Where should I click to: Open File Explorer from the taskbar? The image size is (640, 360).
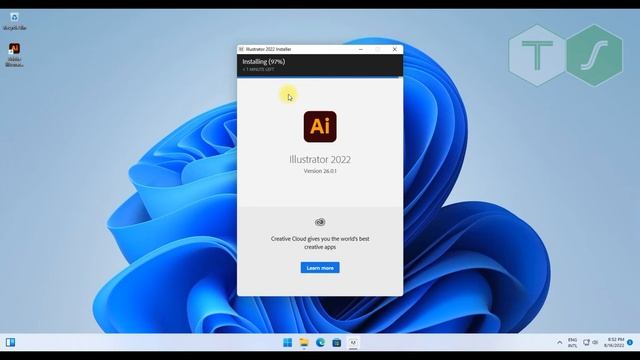(304, 342)
